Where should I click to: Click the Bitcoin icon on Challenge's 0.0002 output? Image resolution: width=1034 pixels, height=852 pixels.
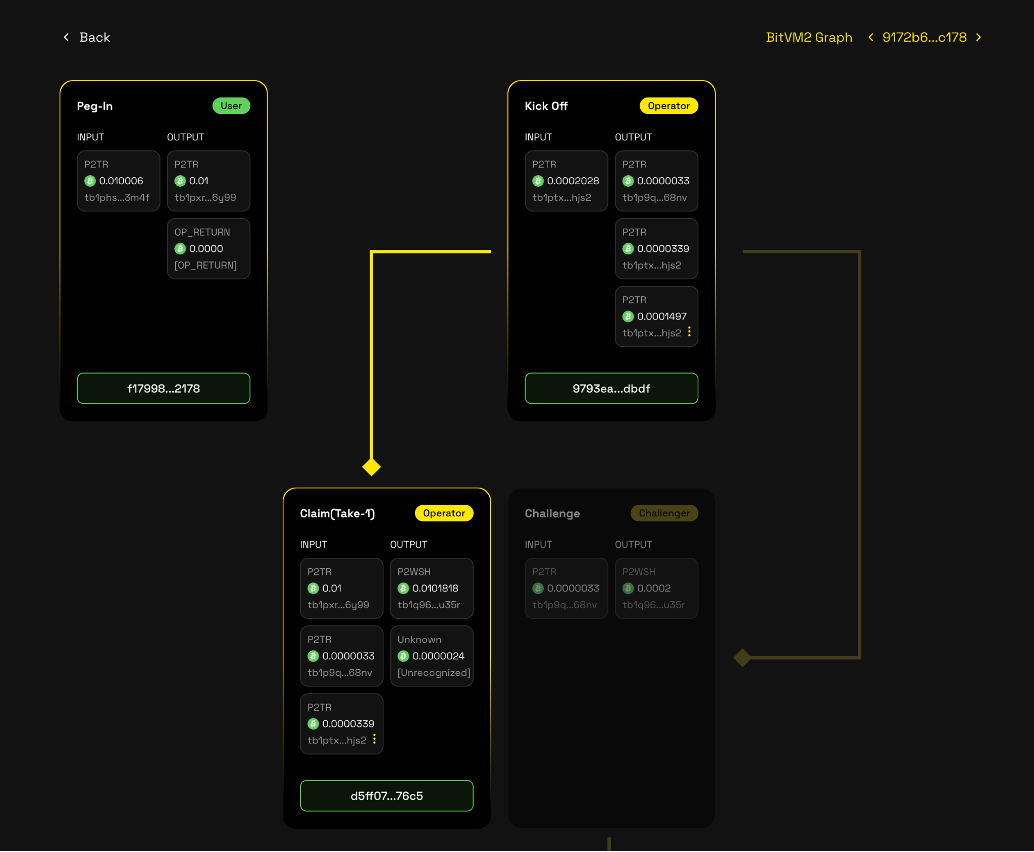point(627,588)
